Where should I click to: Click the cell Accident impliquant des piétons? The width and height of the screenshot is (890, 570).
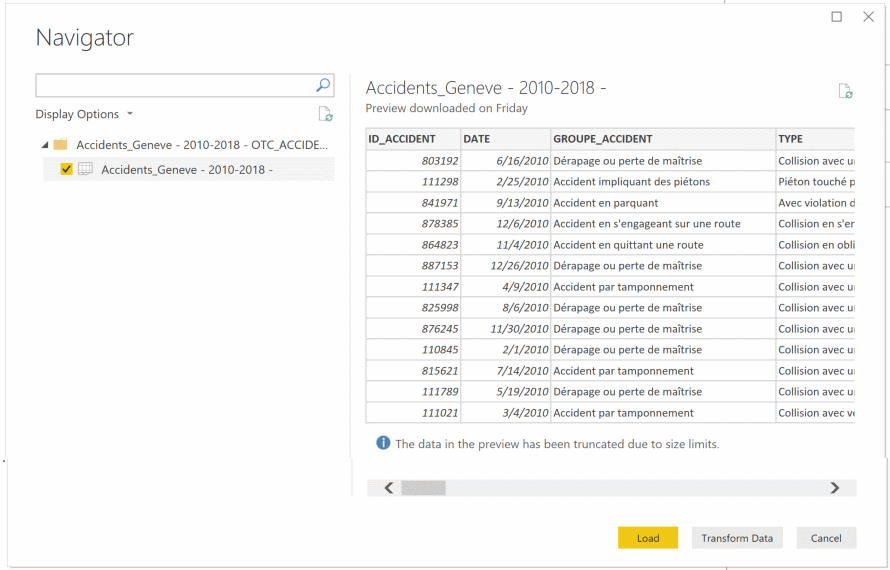pos(663,182)
